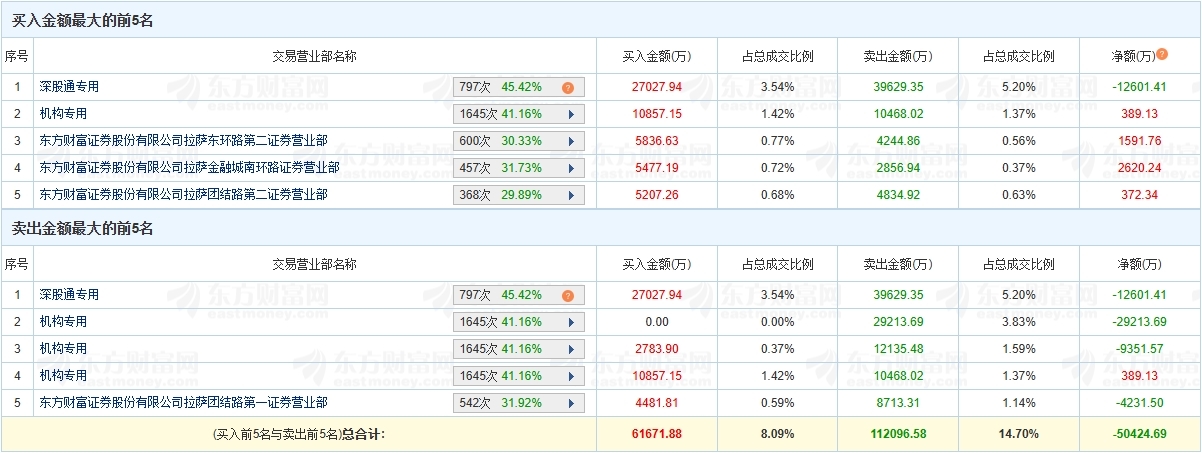
Task: Expand sell table row 4 机构专用 details arrow
Action: pos(571,377)
